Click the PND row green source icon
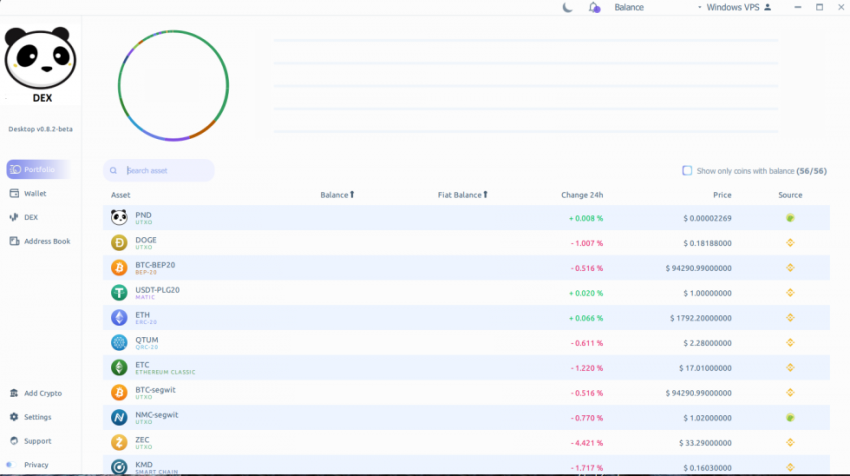 [790, 218]
